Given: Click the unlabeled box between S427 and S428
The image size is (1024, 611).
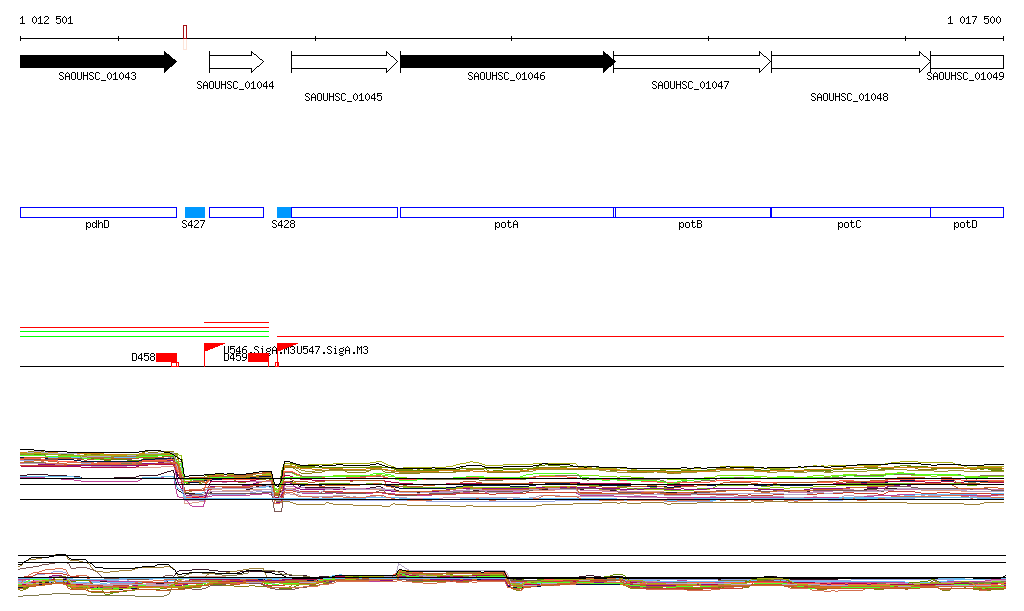Looking at the screenshot, I should point(236,212).
